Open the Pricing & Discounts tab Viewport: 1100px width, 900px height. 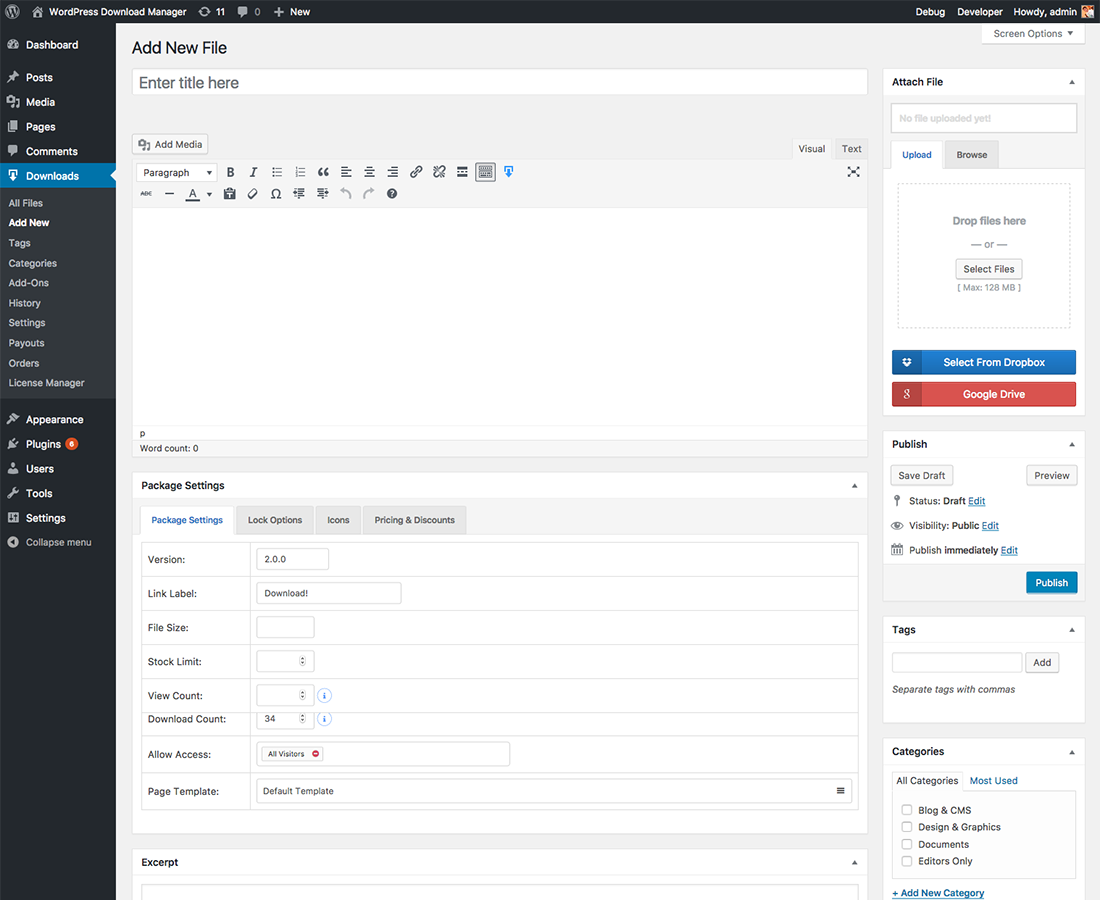tap(414, 520)
